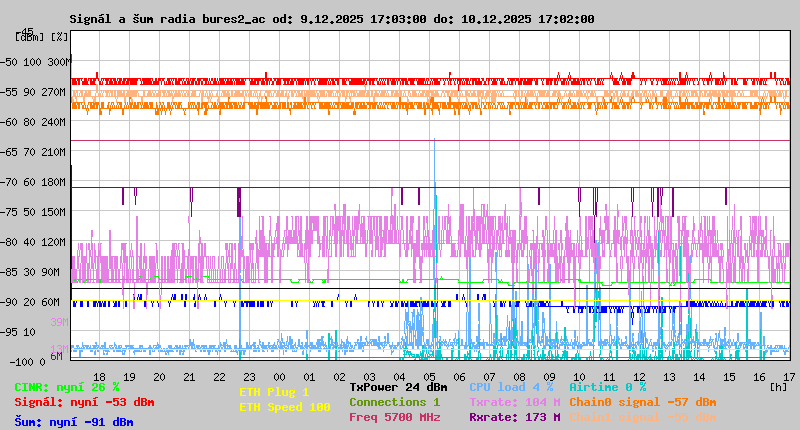The height and width of the screenshot is (430, 800).
Task: Click the blue Šum legend entry
Action: point(74,422)
